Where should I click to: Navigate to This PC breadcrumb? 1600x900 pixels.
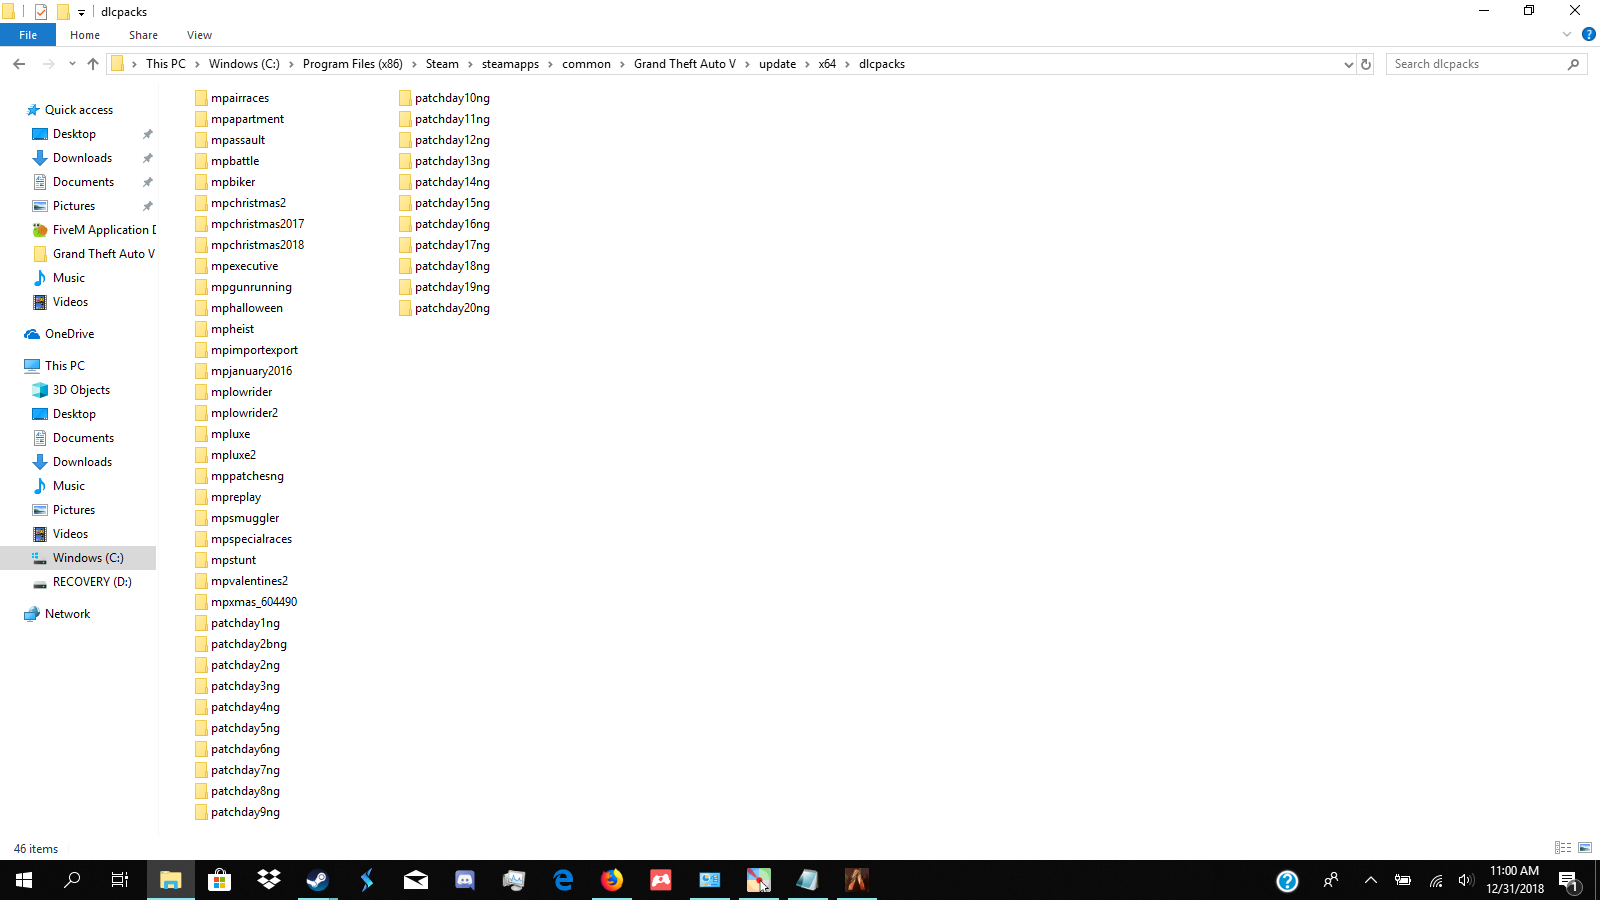click(166, 64)
